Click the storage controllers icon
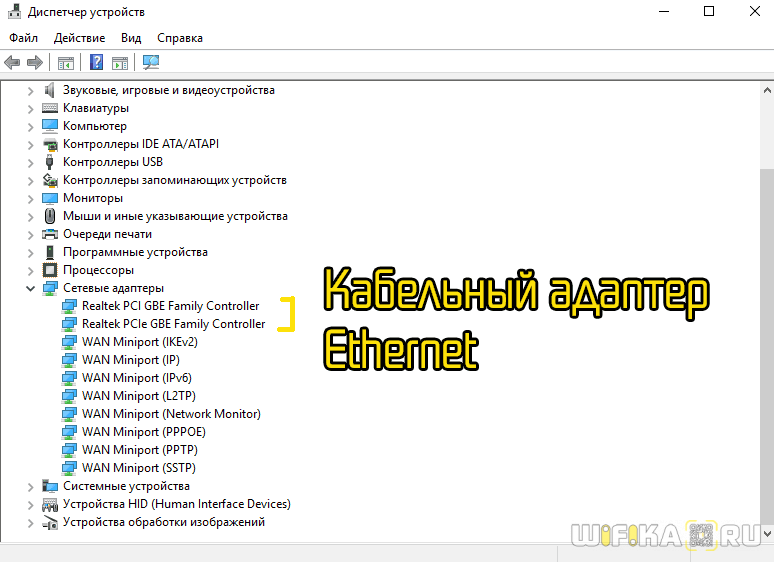Image resolution: width=774 pixels, height=562 pixels. [50, 180]
